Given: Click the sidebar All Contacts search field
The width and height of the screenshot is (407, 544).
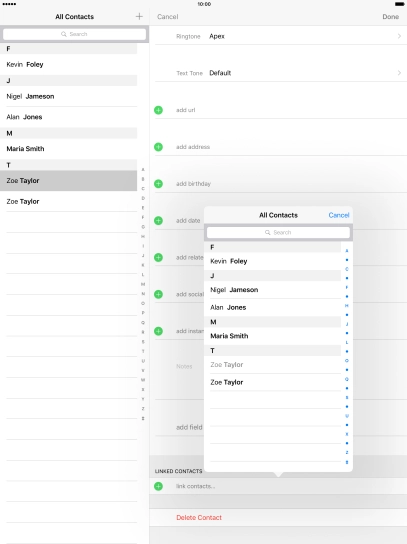Looking at the screenshot, I should tap(74, 34).
